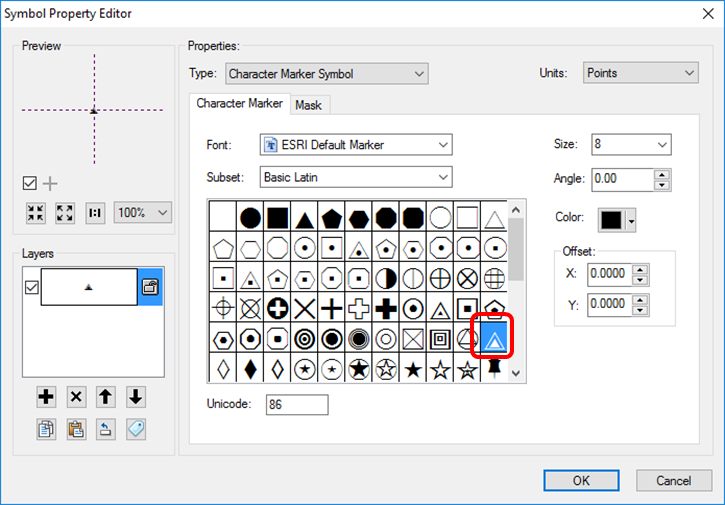
Task: Click the Paste Layer icon
Action: tap(76, 428)
